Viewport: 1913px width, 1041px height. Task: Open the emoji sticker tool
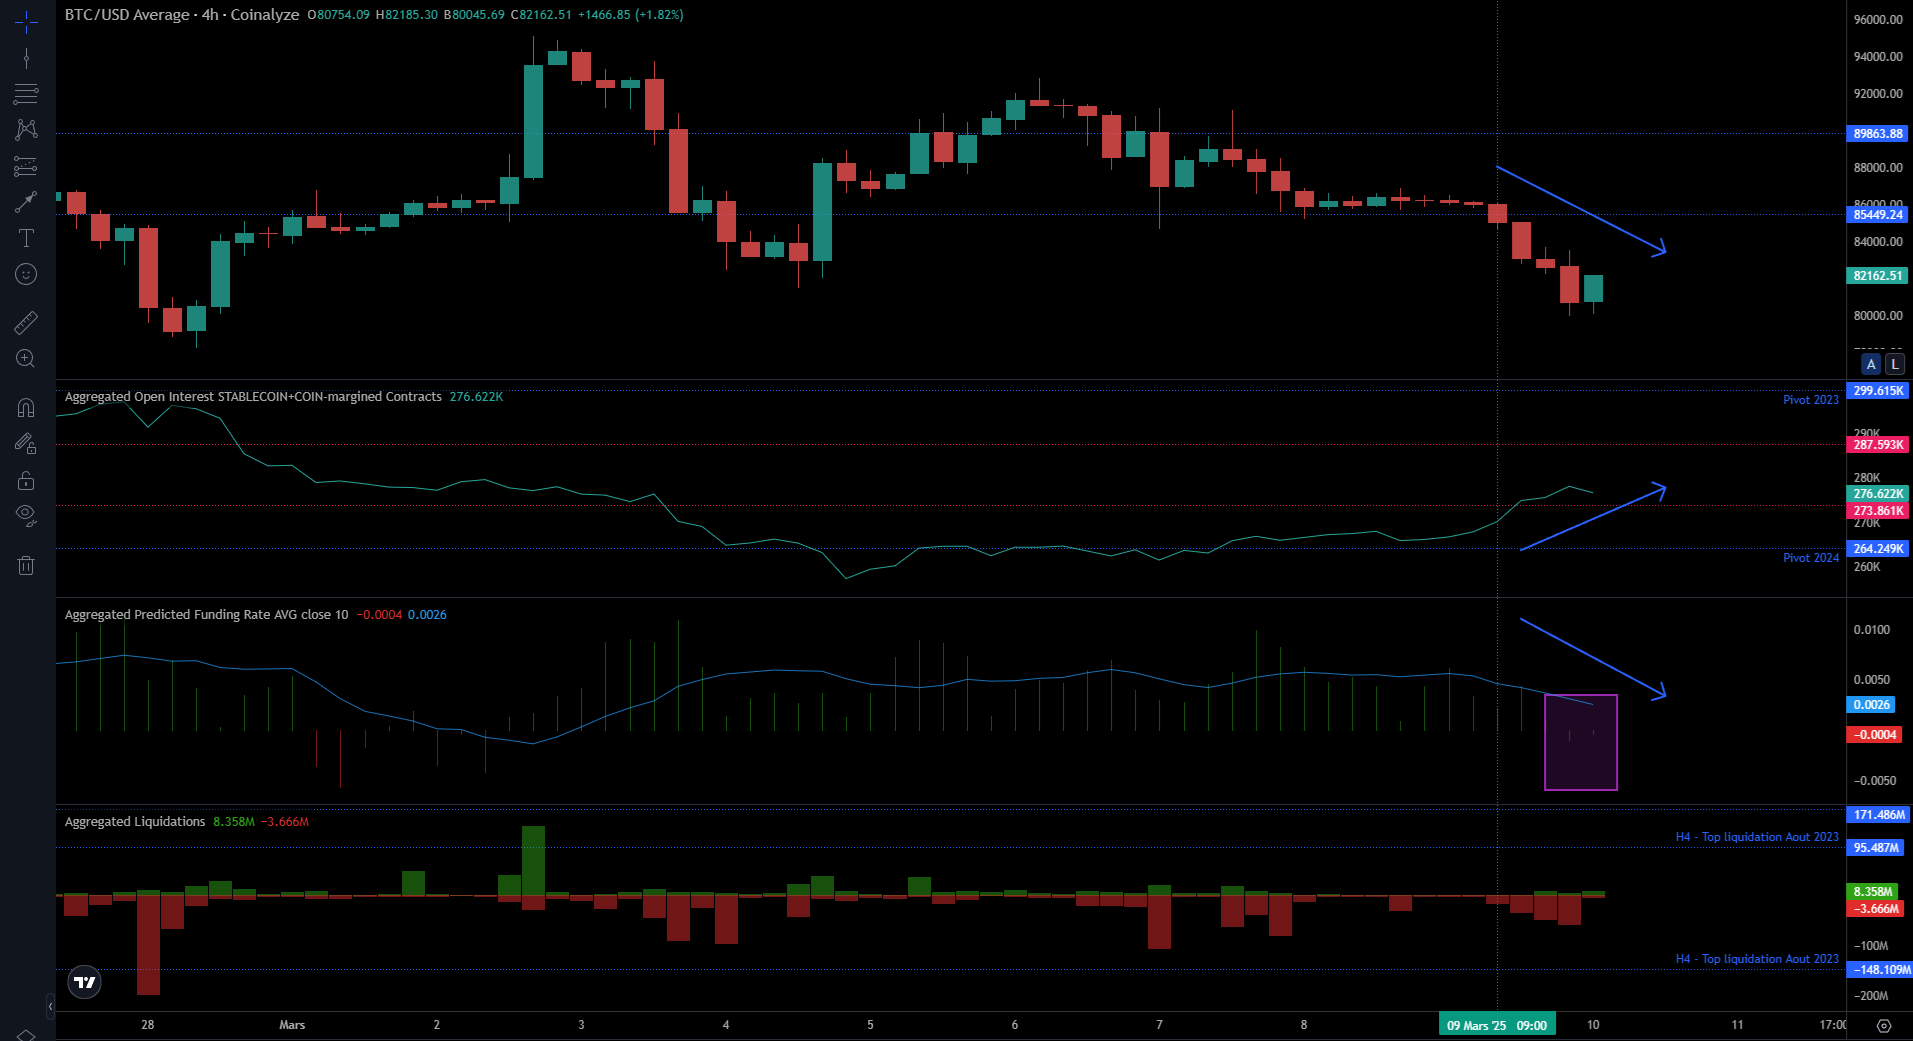26,274
